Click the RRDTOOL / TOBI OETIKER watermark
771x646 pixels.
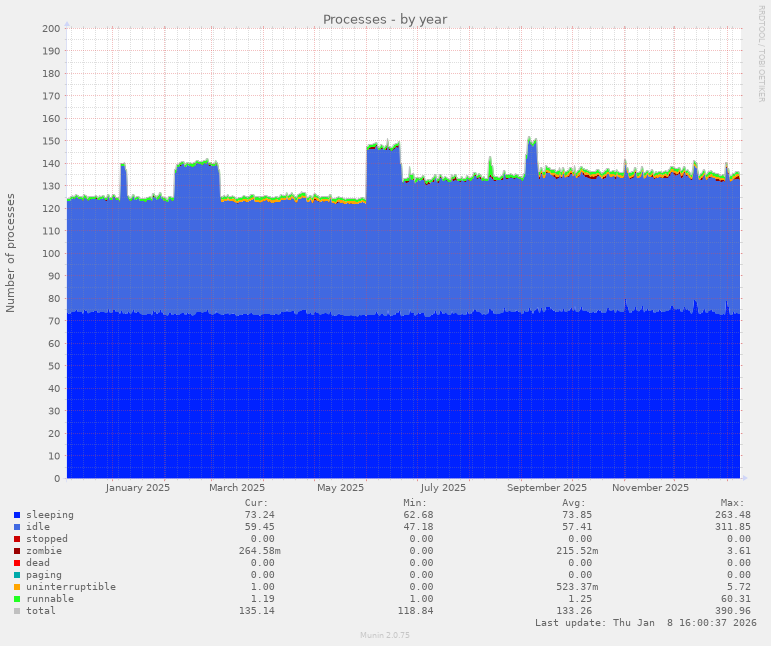[761, 53]
